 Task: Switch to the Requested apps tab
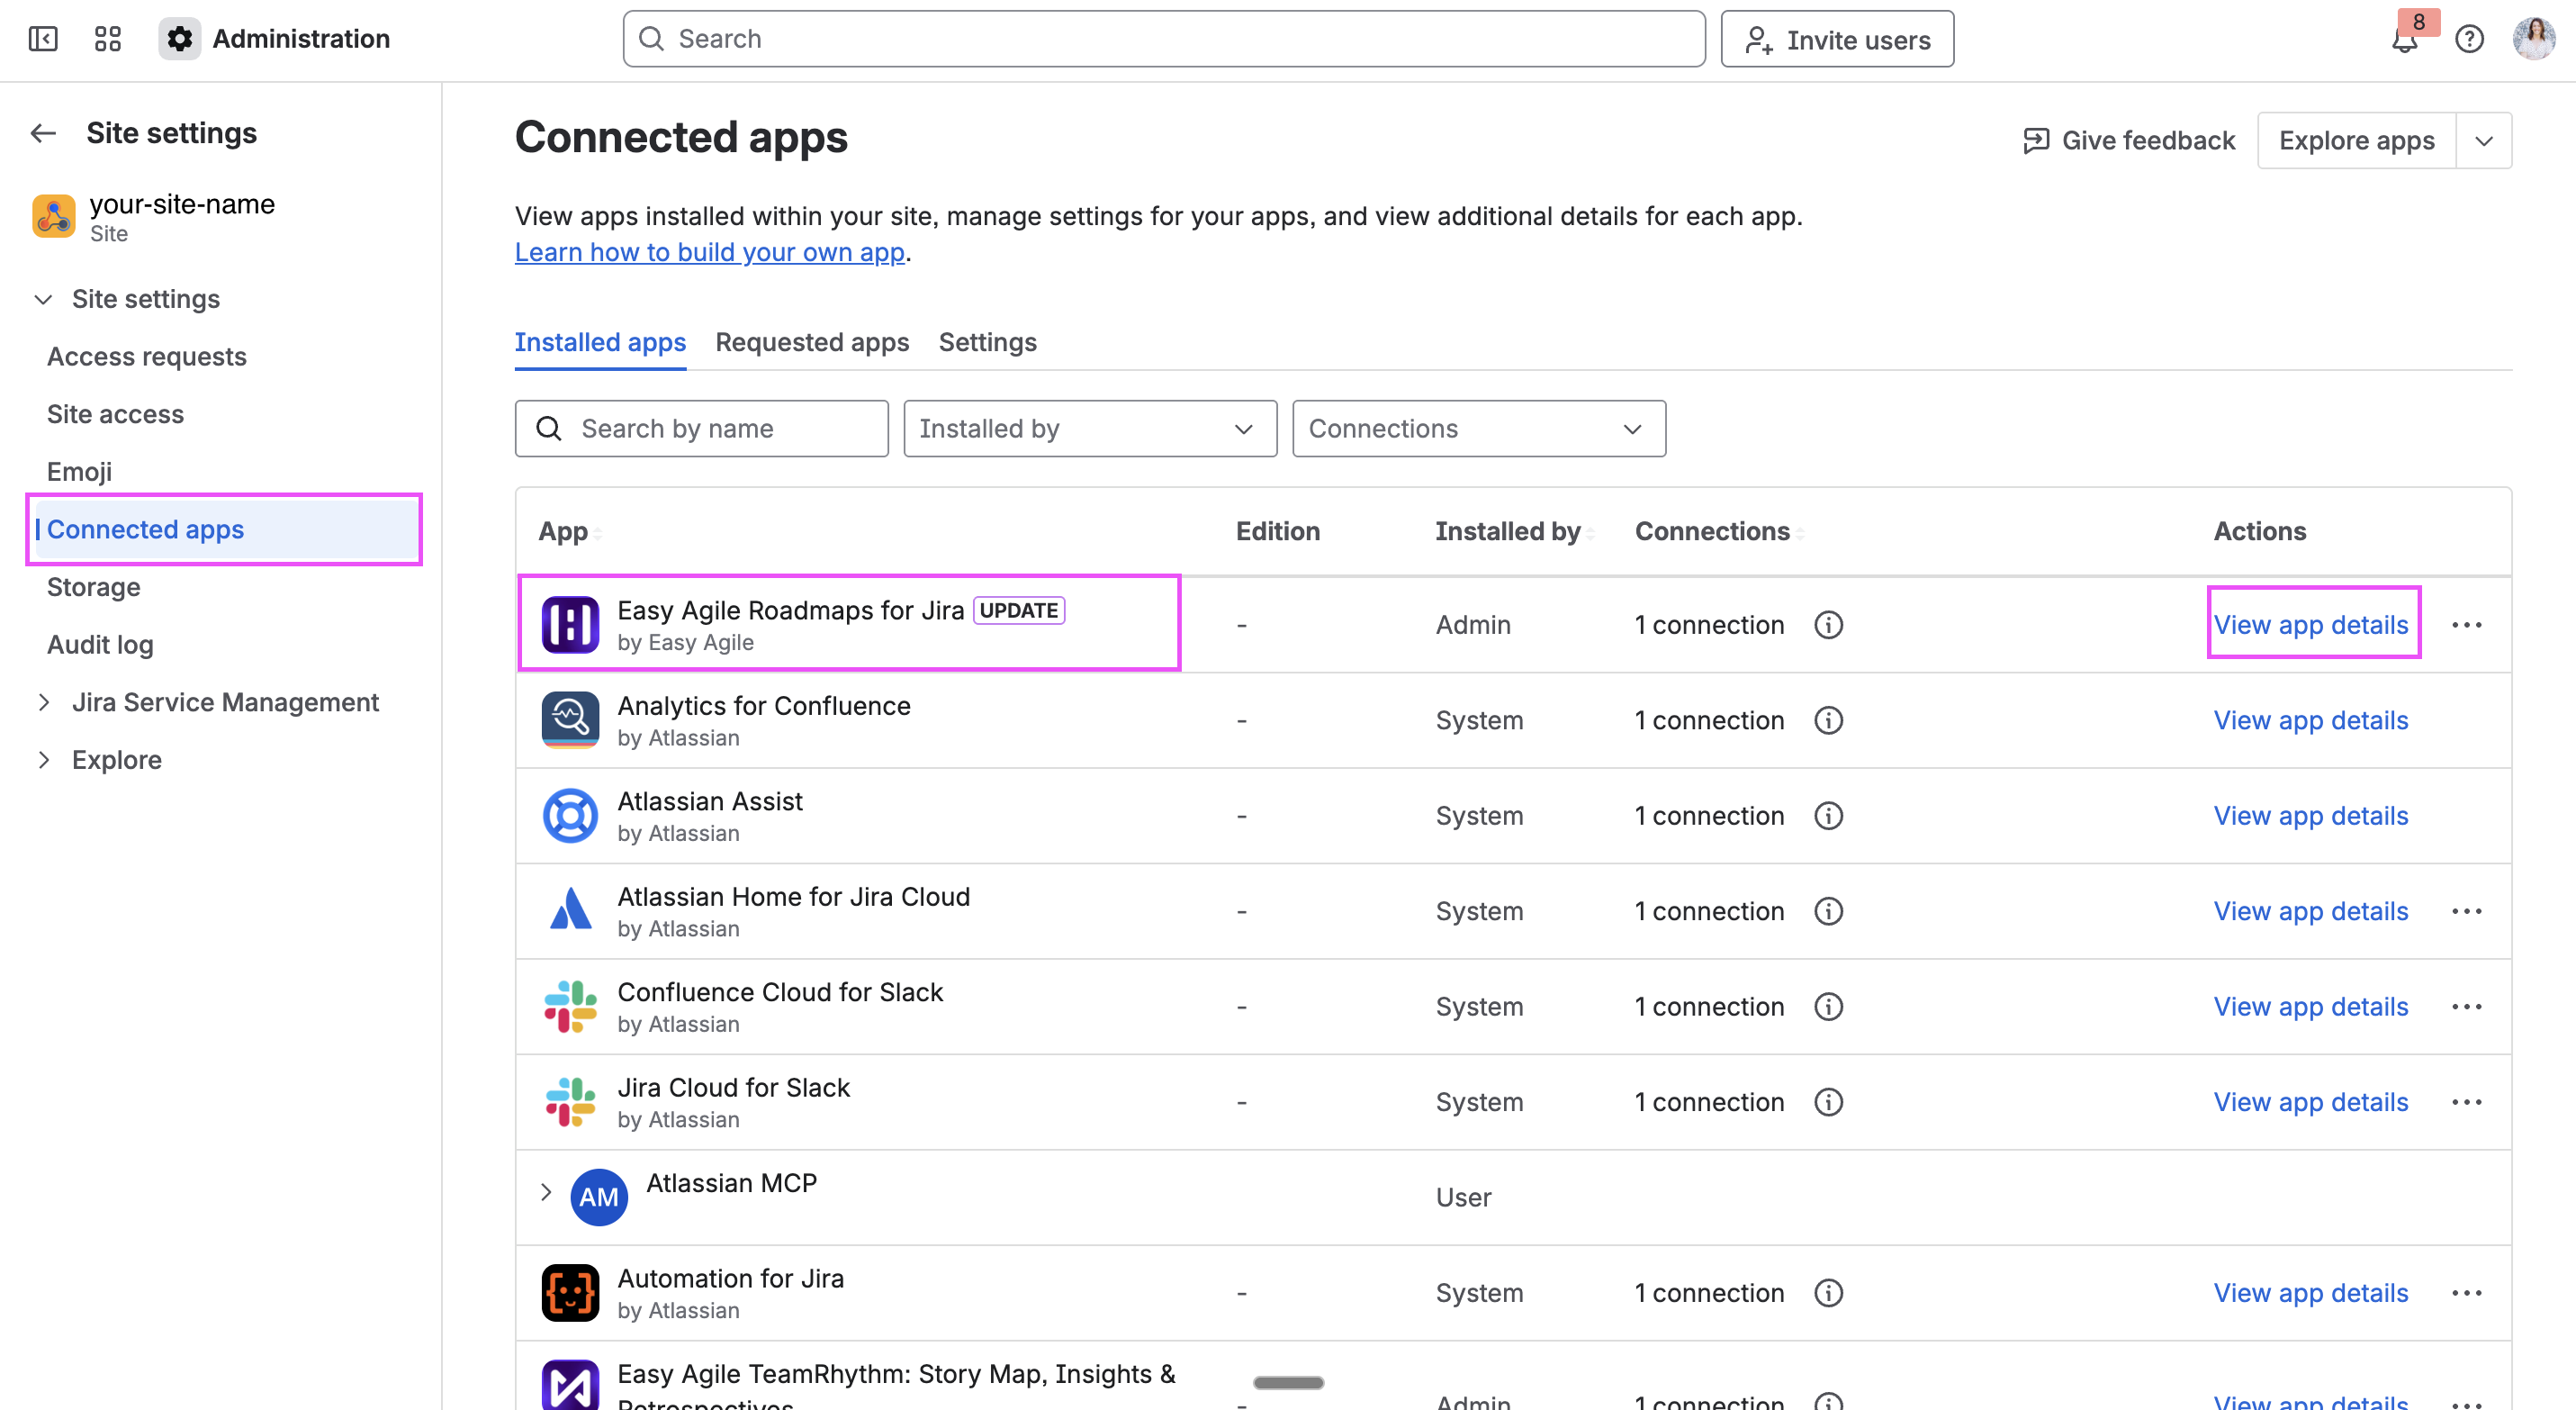(x=811, y=342)
